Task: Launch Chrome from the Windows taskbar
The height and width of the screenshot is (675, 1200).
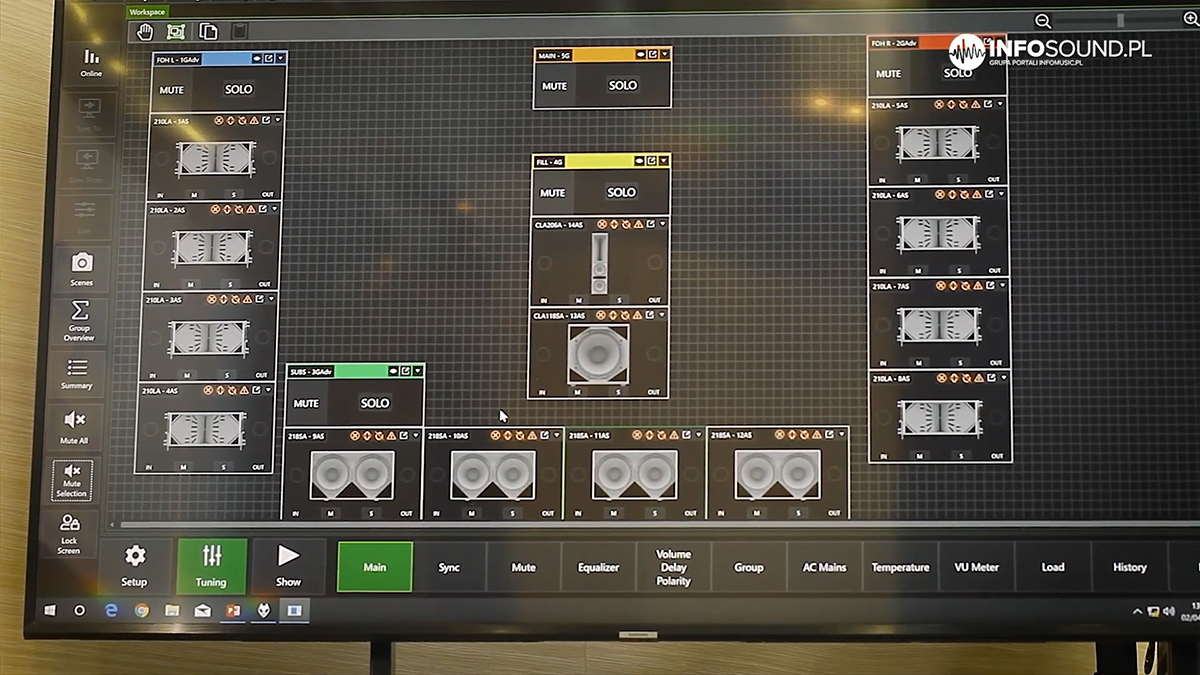Action: tap(142, 611)
